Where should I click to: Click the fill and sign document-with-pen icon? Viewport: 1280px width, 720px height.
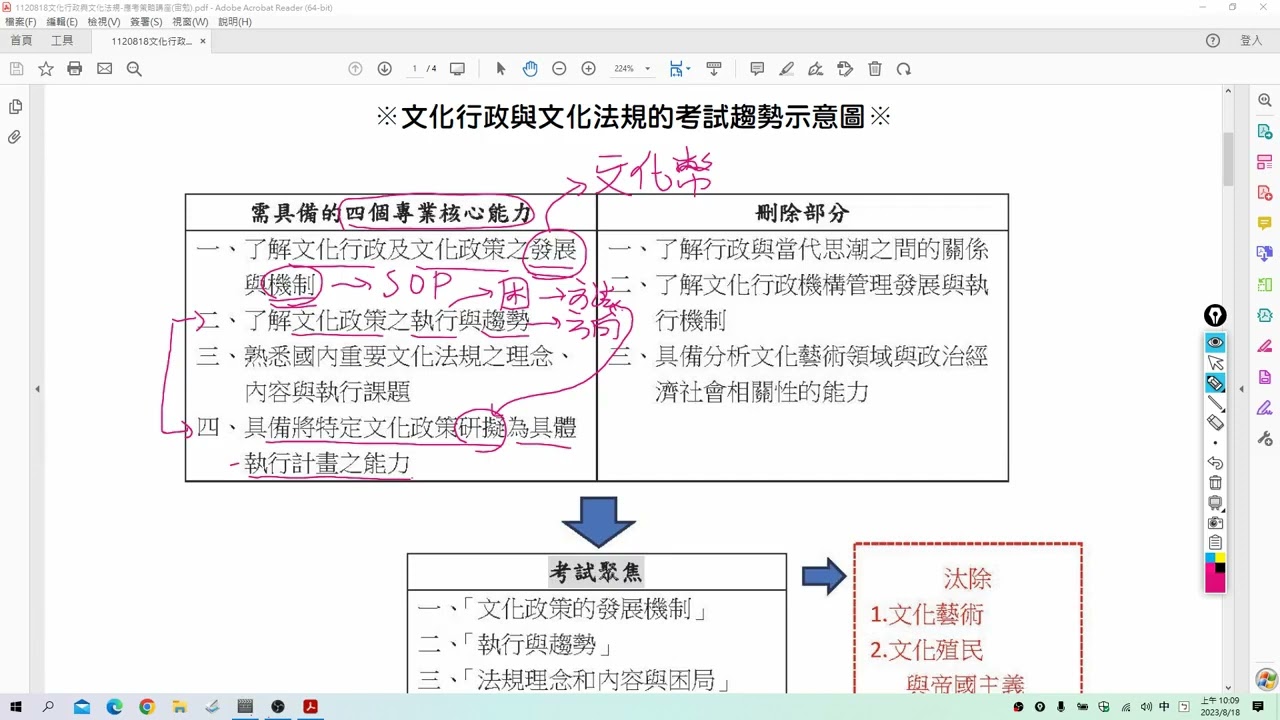(845, 69)
